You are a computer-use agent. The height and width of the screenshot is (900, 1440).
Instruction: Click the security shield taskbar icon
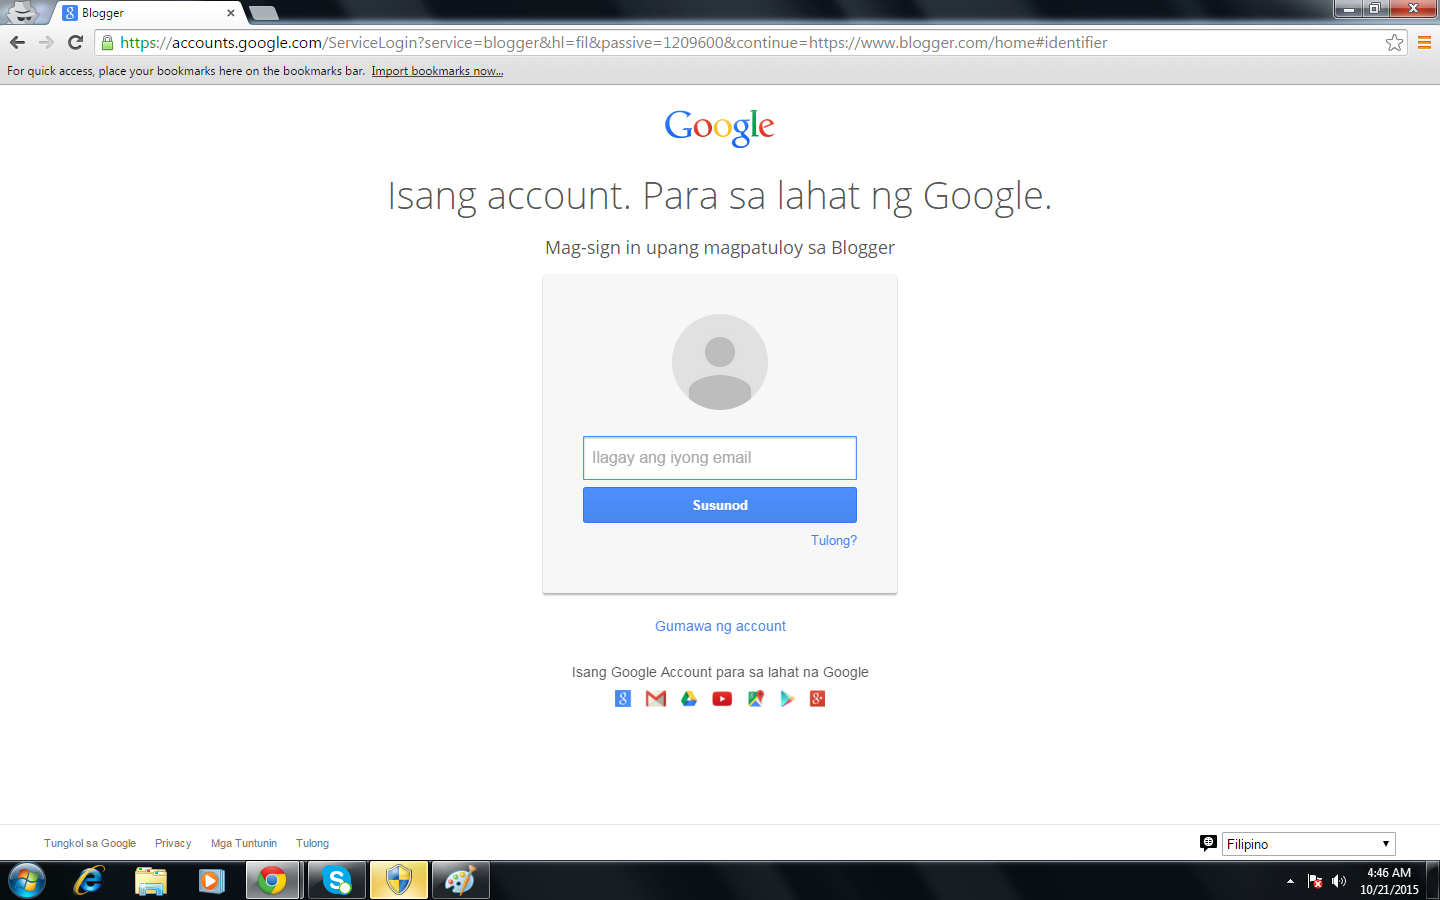pos(399,881)
